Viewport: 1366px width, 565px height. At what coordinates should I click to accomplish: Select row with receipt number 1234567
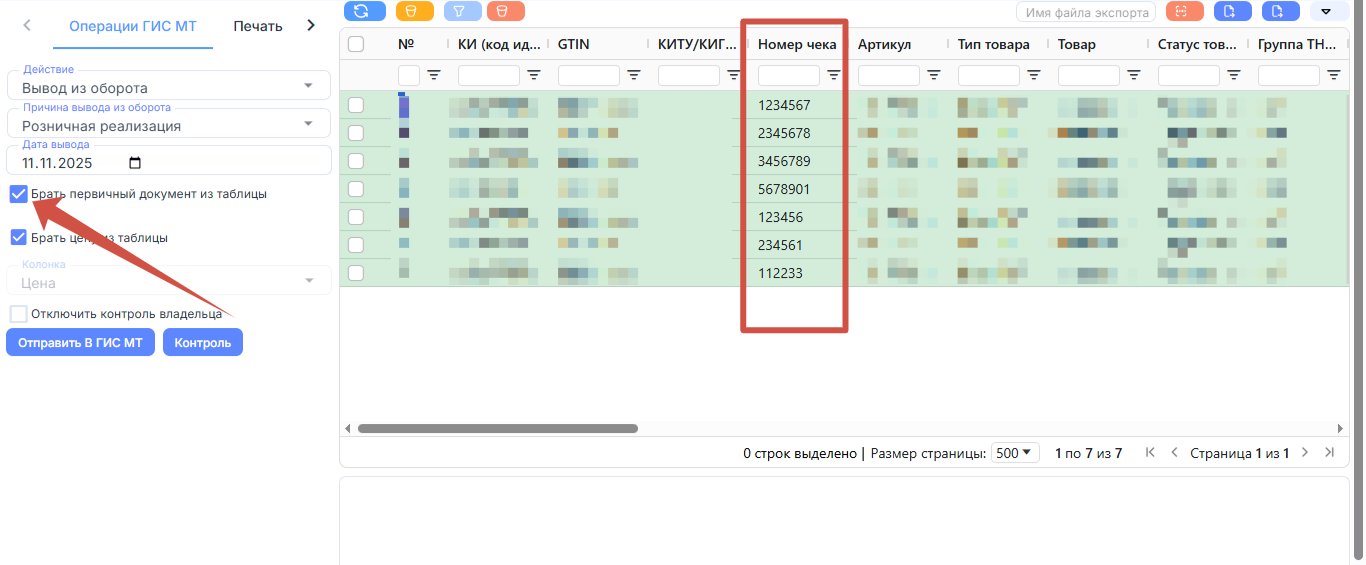(356, 105)
